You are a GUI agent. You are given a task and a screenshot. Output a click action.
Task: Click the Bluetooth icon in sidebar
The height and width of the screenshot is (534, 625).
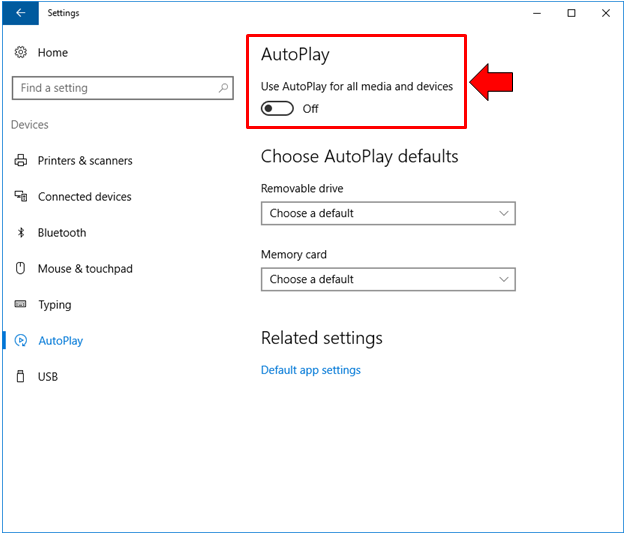tap(21, 233)
